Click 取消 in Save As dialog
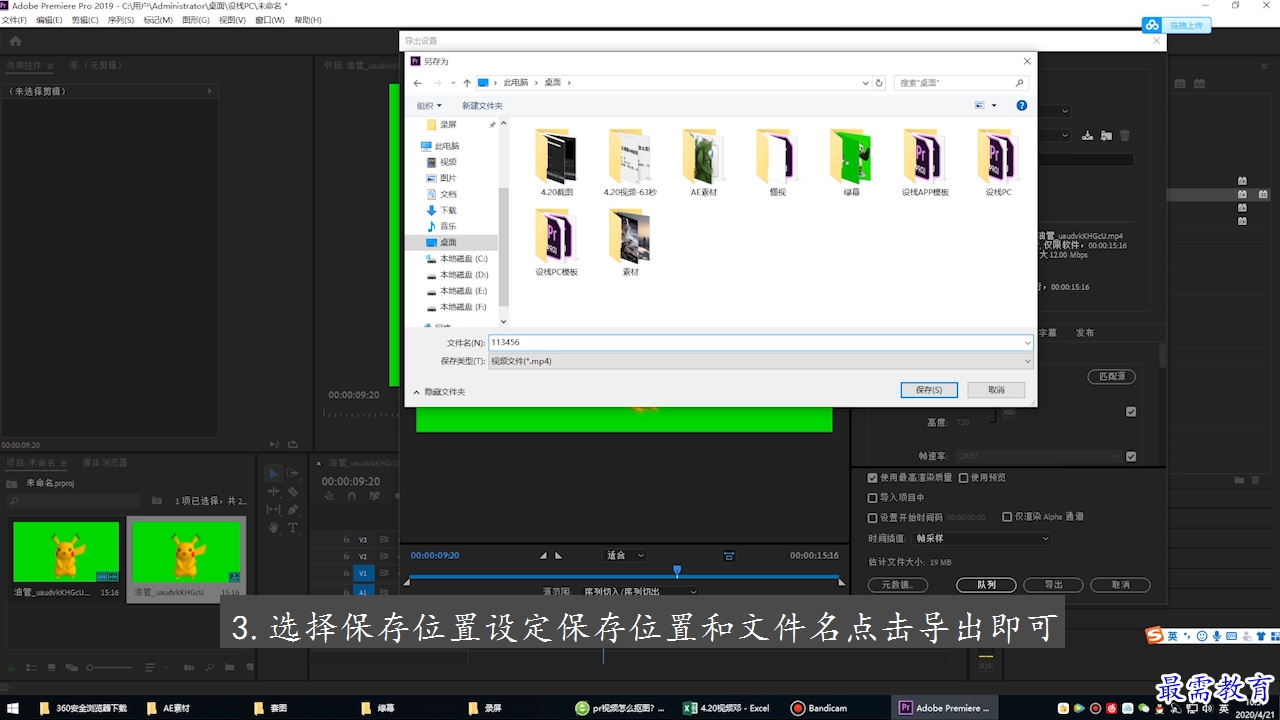 click(x=996, y=390)
